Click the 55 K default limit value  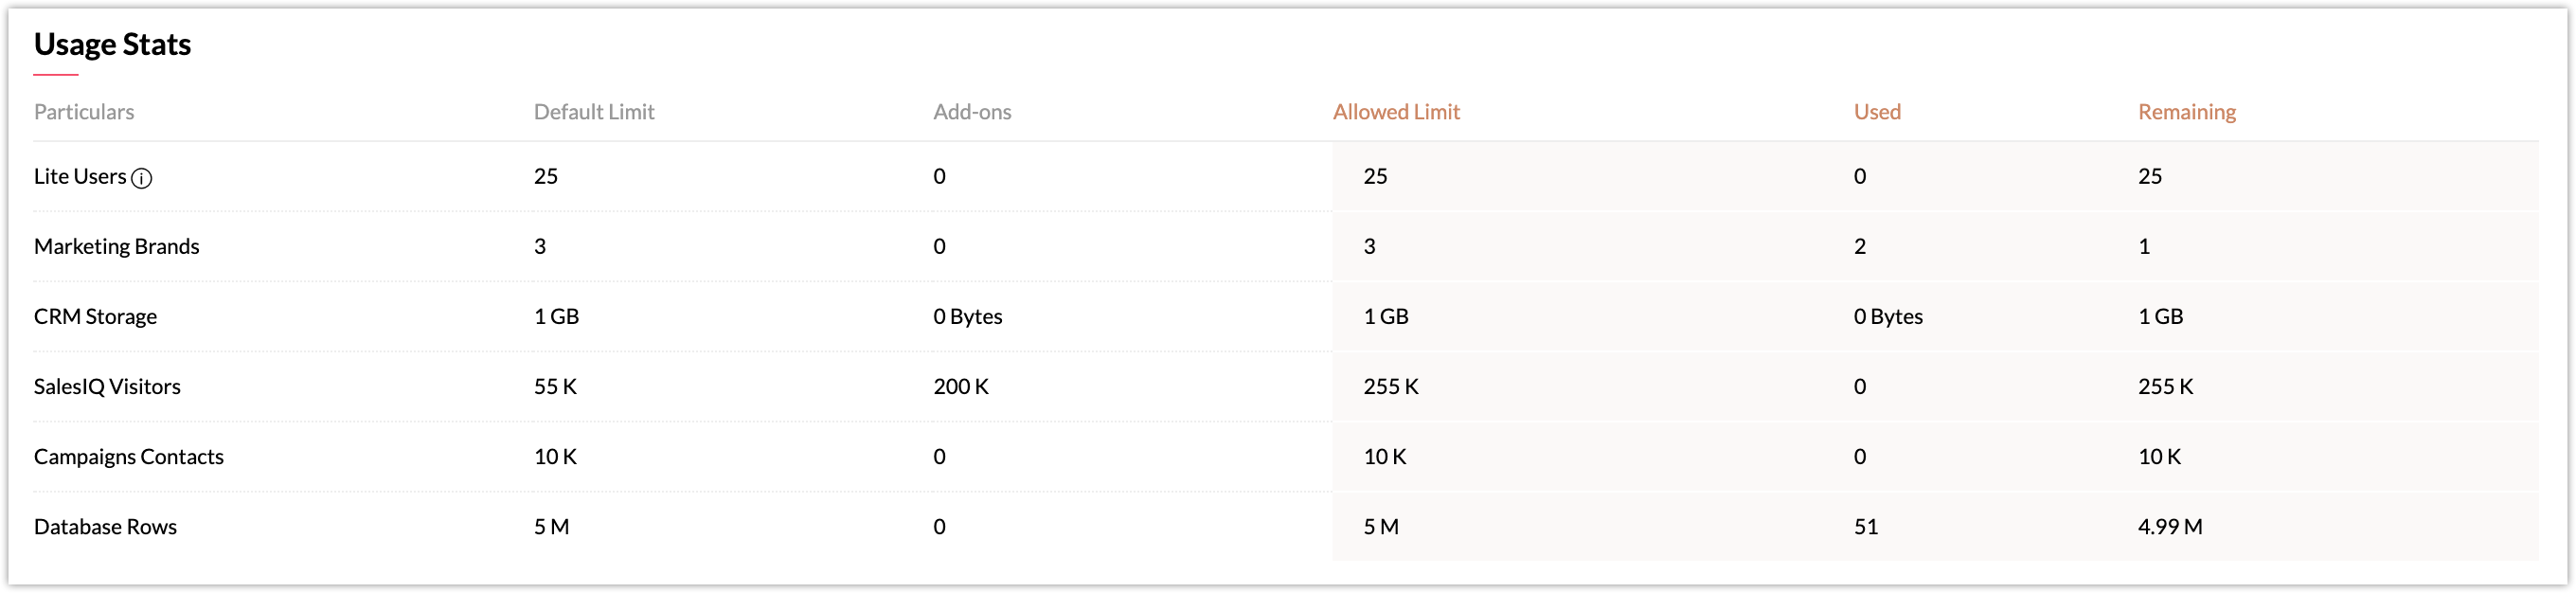click(x=555, y=386)
